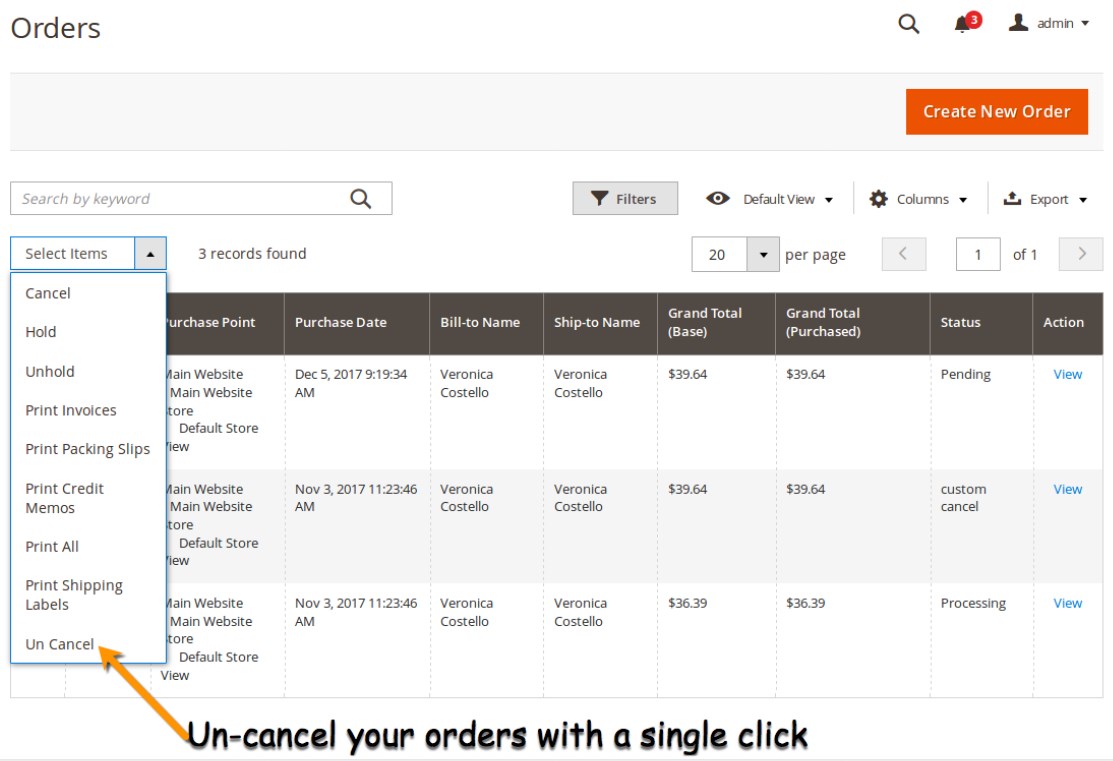
Task: Select Print Packing Slips action
Action: (88, 449)
